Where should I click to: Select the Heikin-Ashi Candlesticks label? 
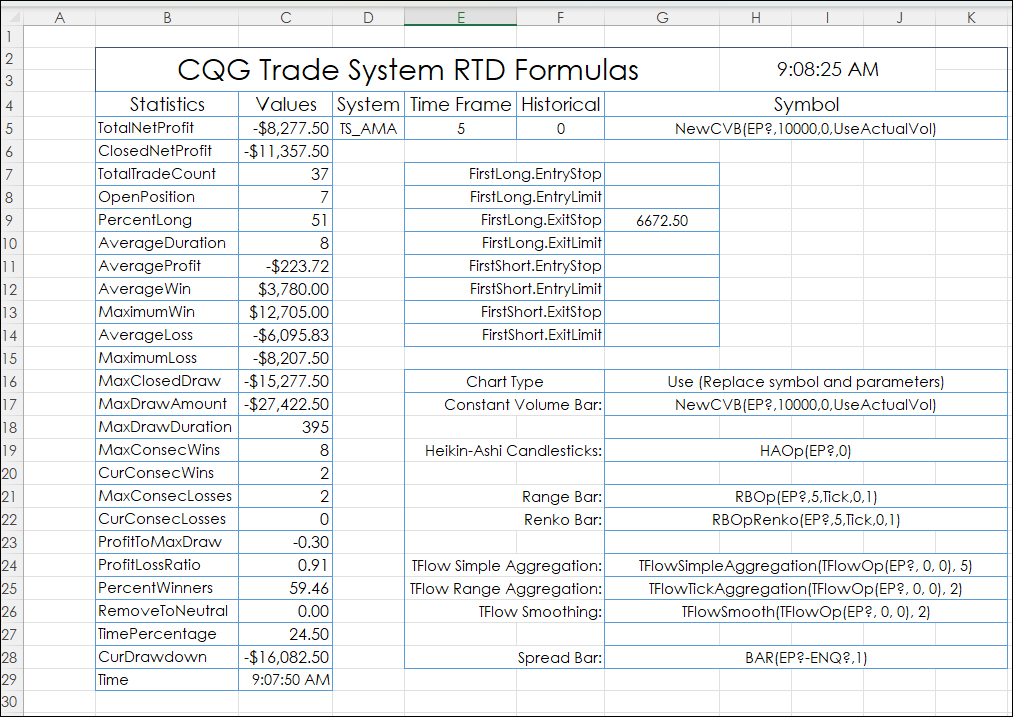[505, 450]
